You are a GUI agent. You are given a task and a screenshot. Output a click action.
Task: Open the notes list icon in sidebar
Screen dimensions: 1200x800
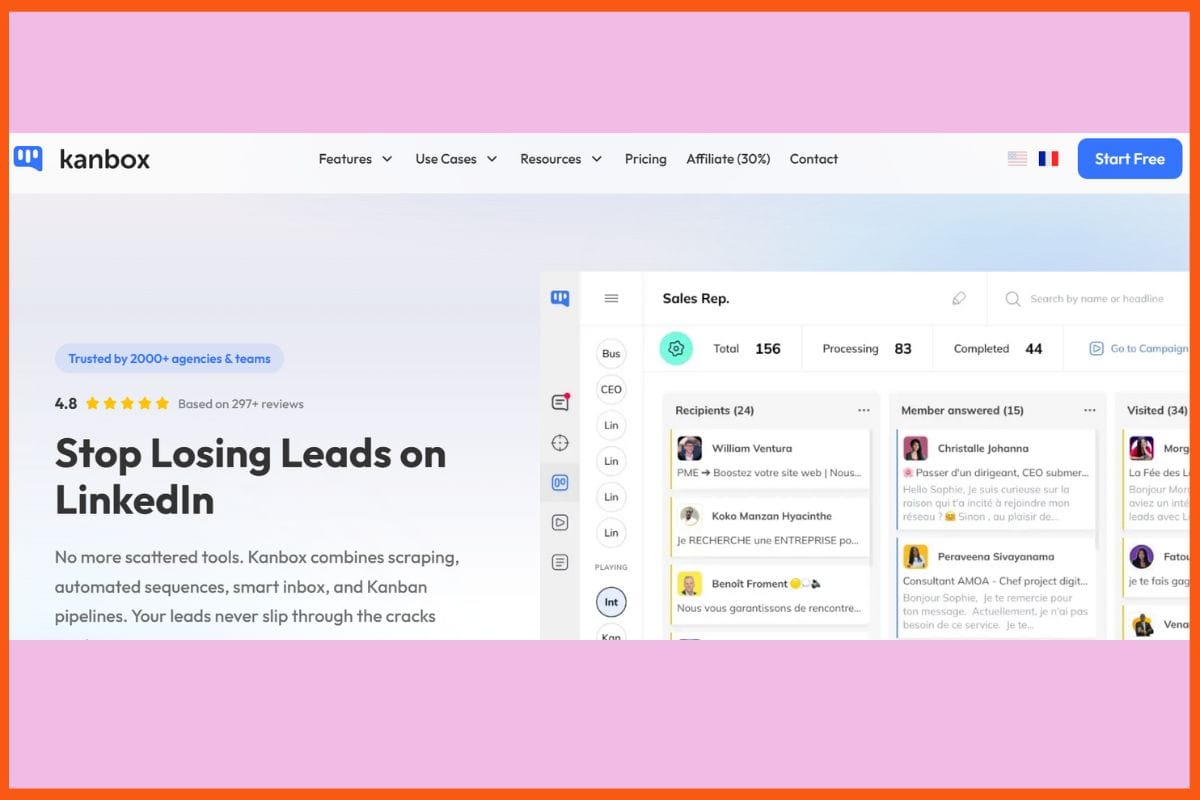[560, 562]
